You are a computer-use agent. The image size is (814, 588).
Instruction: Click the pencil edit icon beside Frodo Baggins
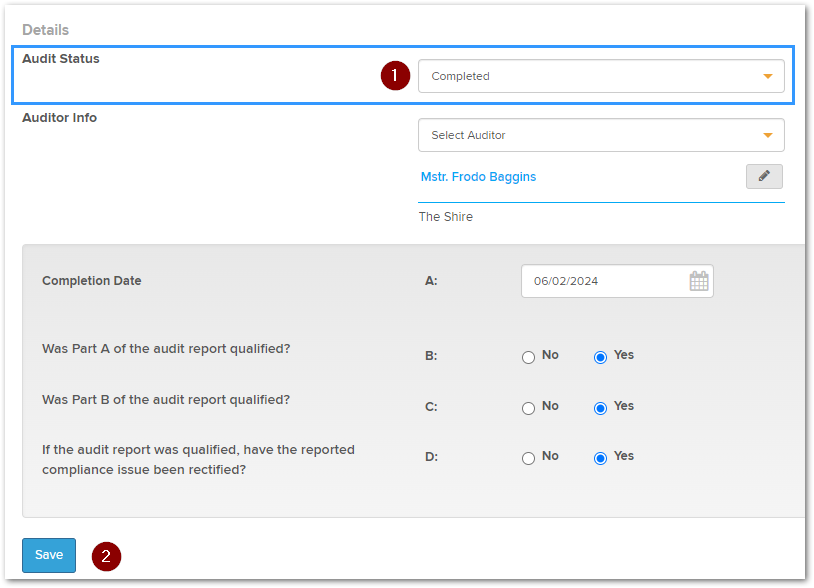point(764,177)
